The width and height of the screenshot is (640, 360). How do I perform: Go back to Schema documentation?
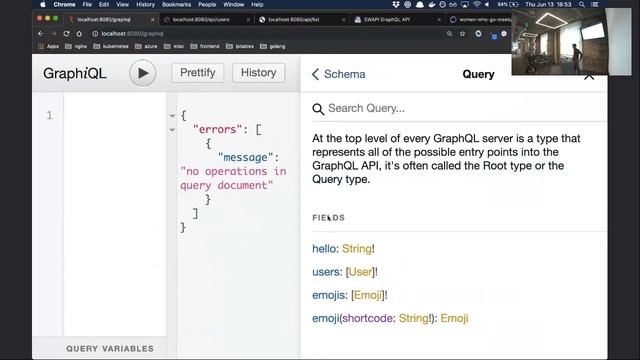[339, 74]
